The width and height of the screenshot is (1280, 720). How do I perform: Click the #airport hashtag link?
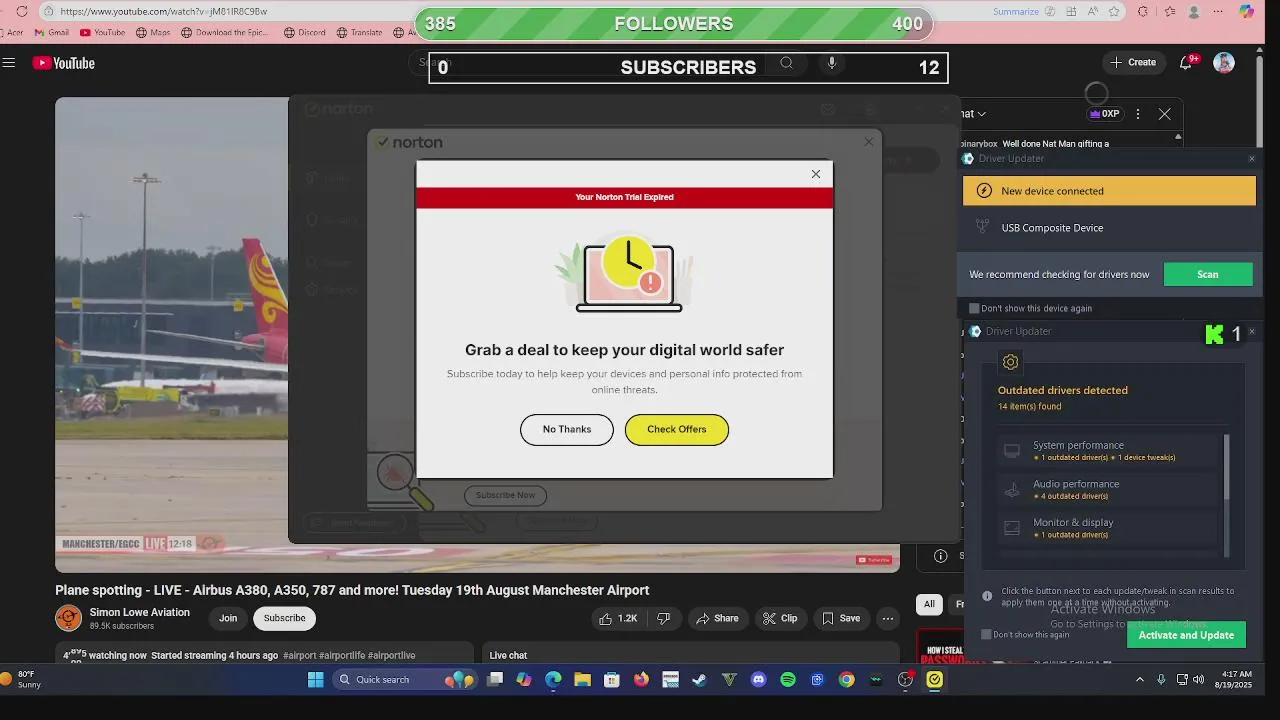[299, 656]
